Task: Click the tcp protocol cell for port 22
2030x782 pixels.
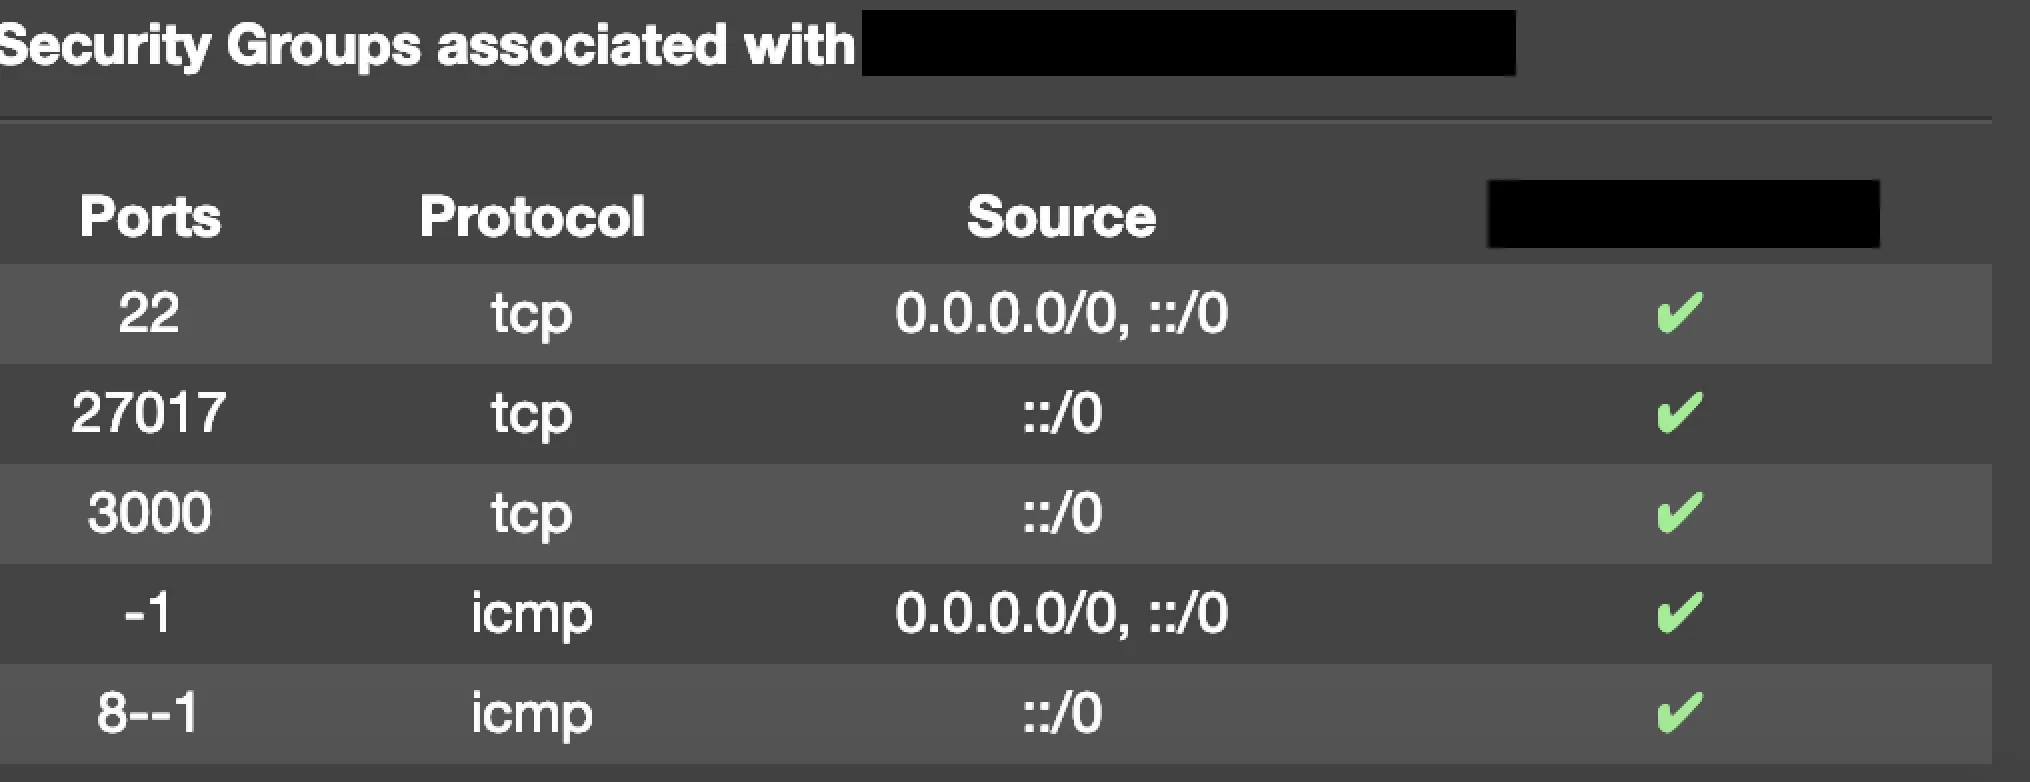Action: 531,314
